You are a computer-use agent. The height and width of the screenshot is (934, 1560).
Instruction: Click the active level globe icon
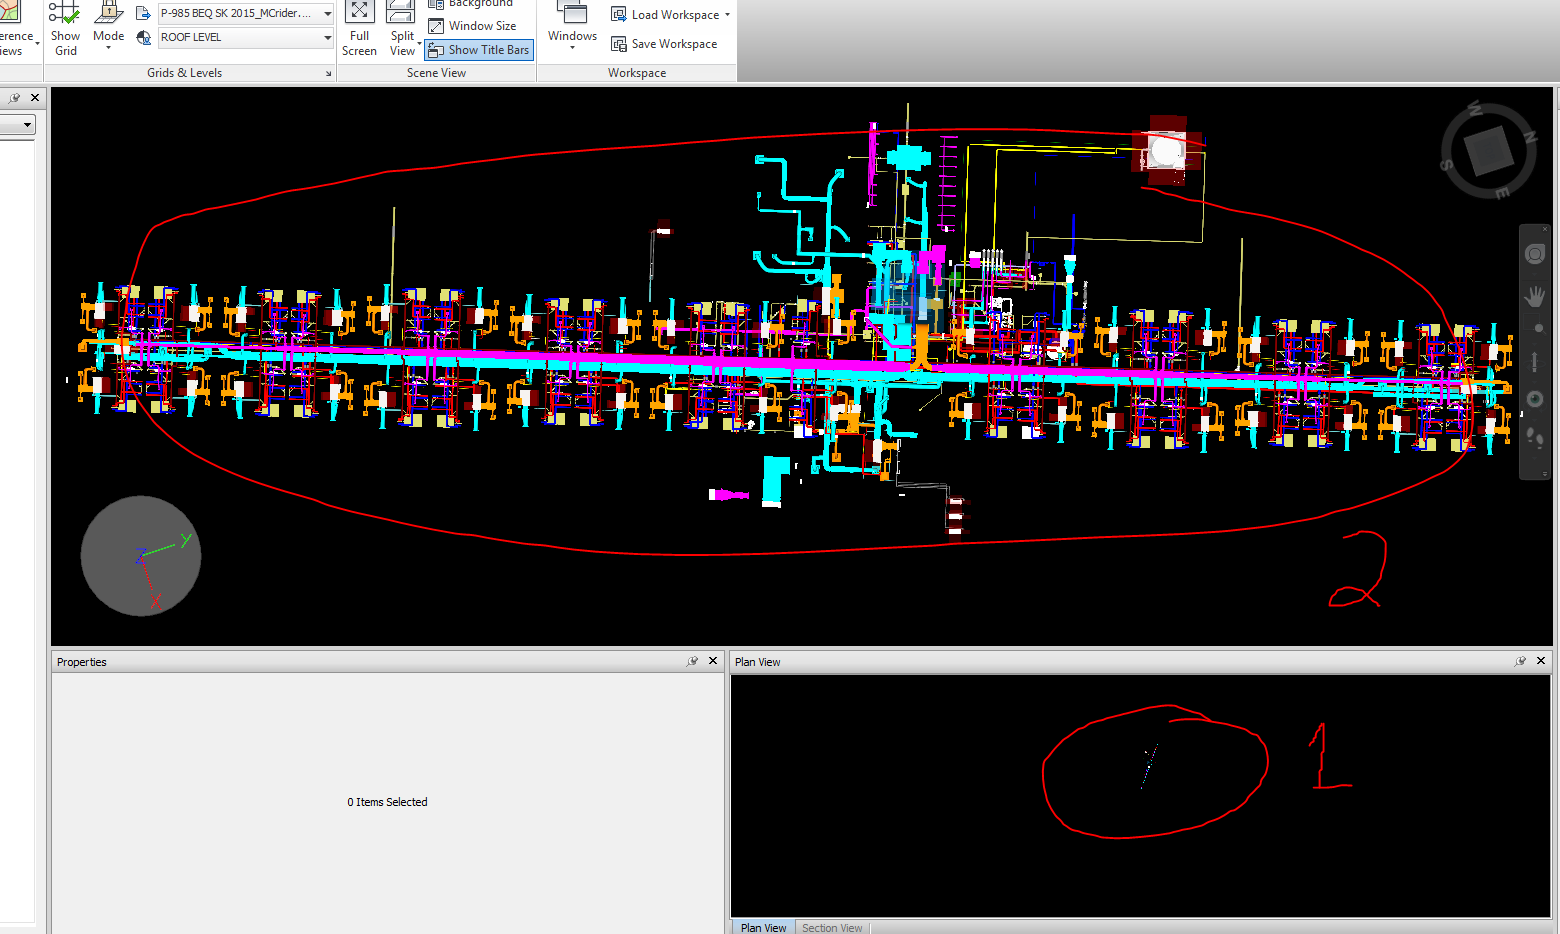pos(143,37)
